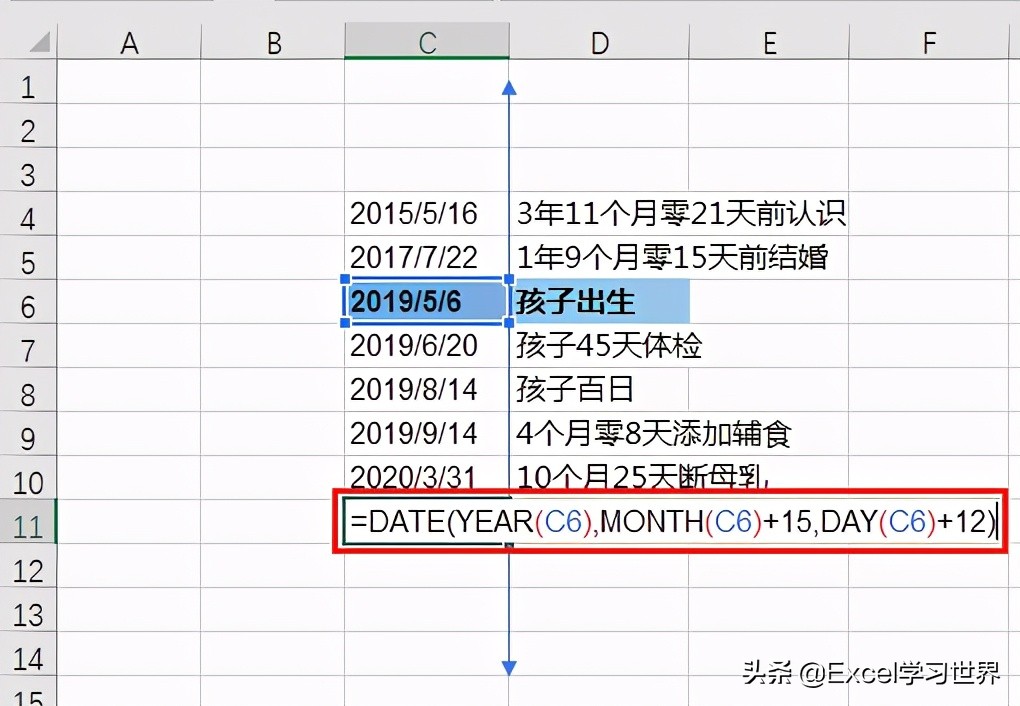Select column F header

[x=930, y=42]
